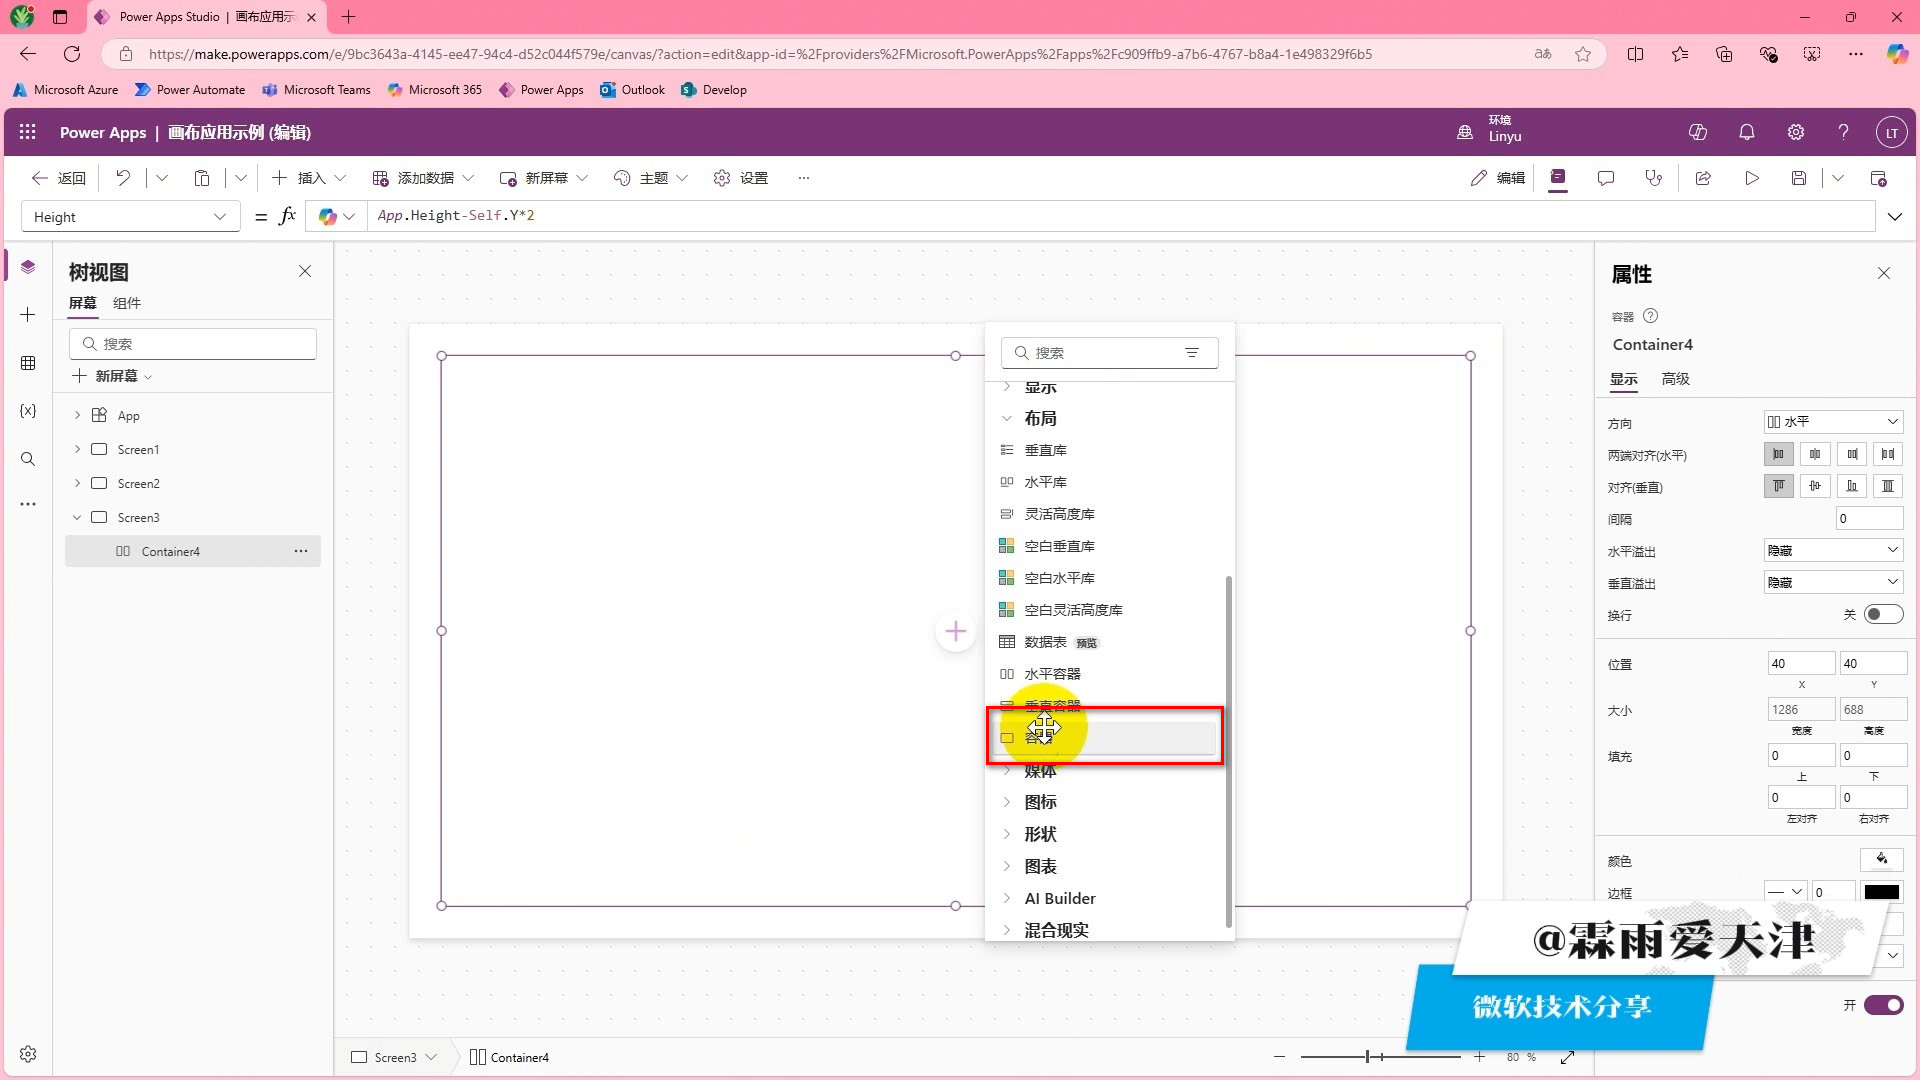Click the 返回 back button
Screen dimensions: 1920x1080
[x=59, y=178]
